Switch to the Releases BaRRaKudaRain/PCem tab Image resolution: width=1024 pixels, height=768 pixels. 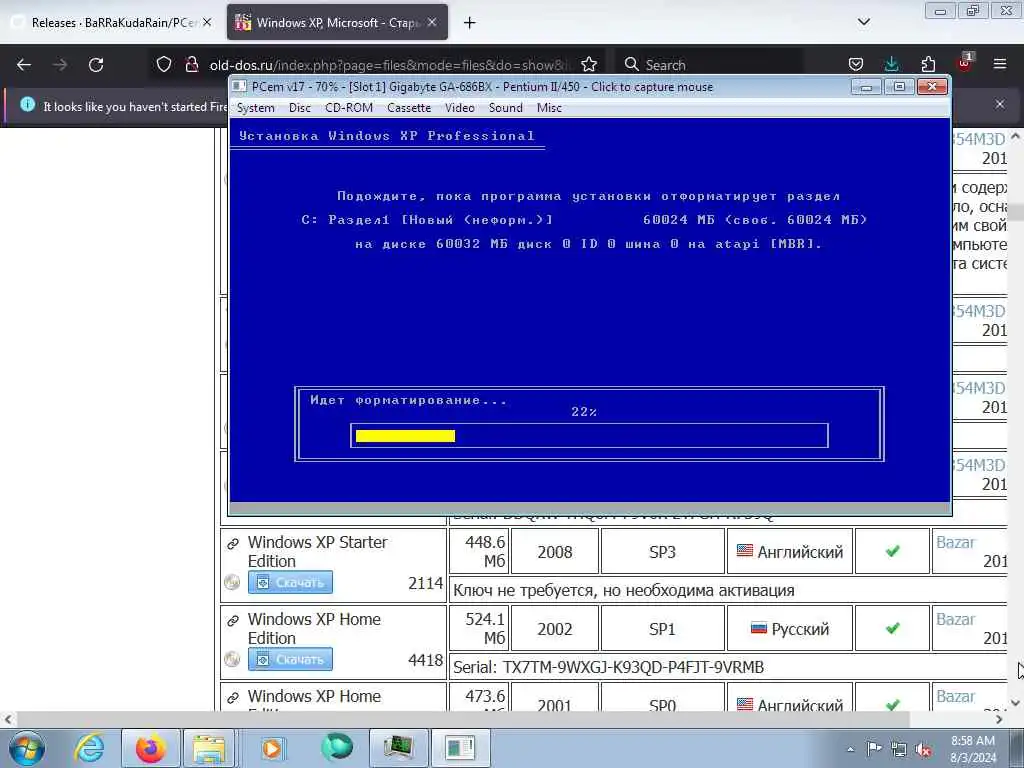[x=111, y=22]
